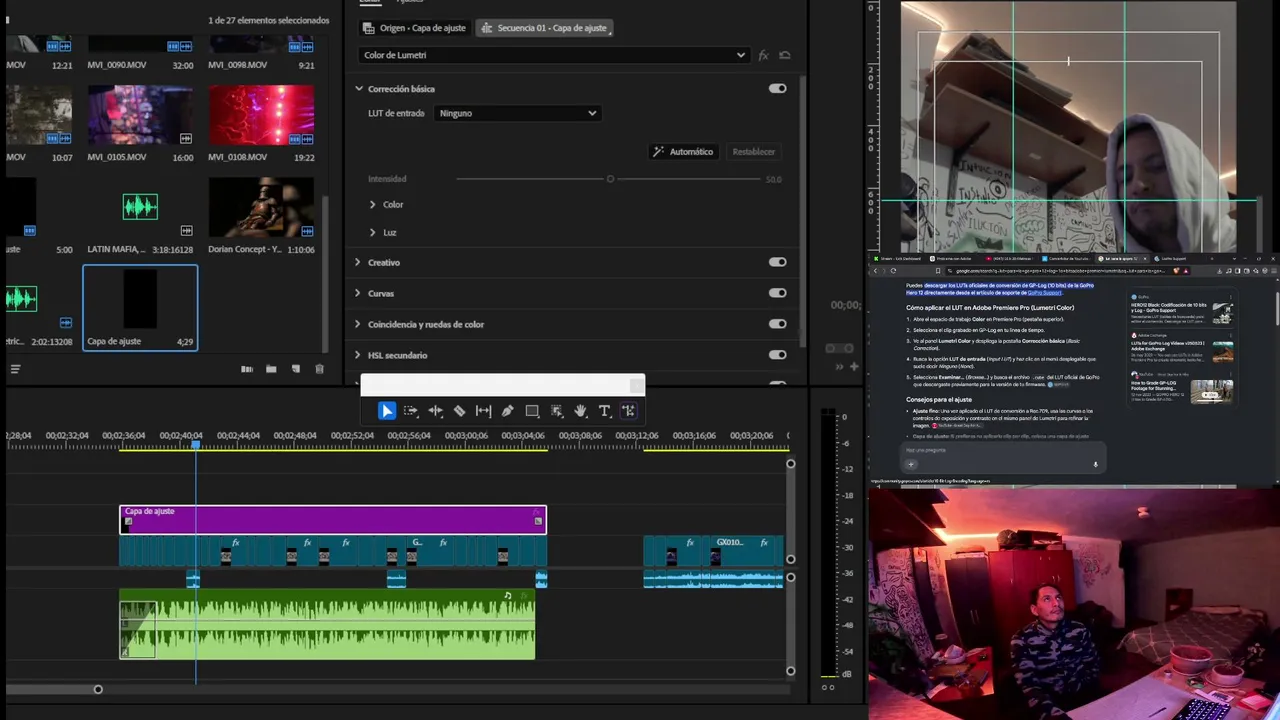Screen dimensions: 1280x720
Task: Select the MVI_0108.MOV clip thumbnail
Action: (261, 115)
